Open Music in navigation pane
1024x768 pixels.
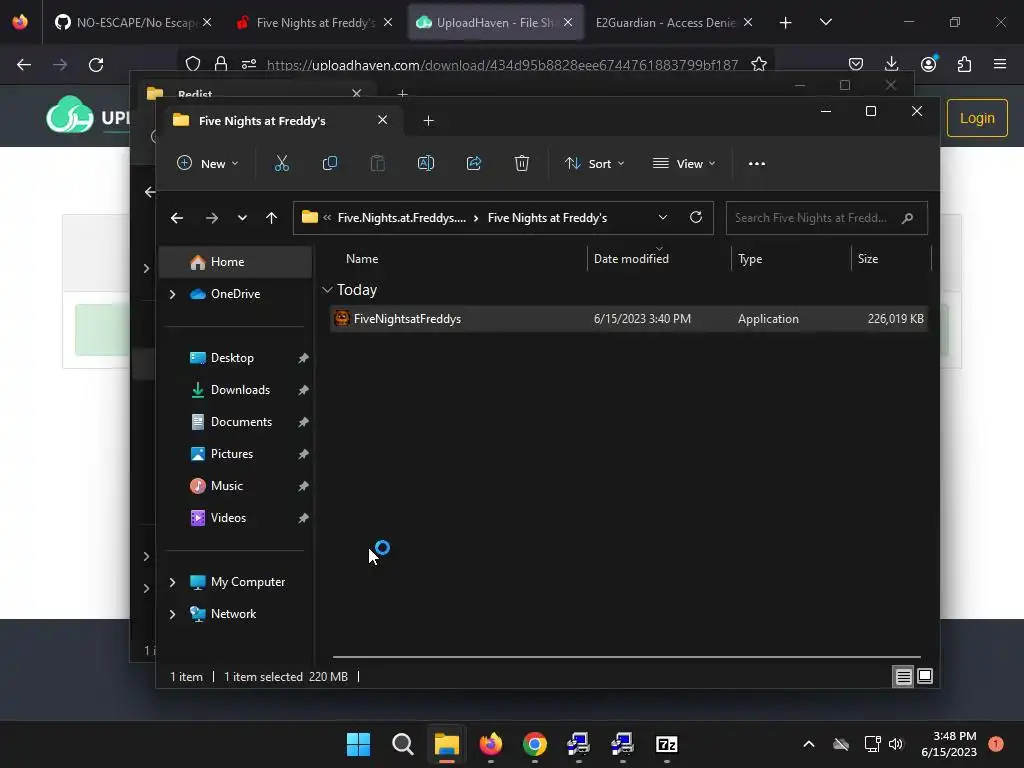(235, 486)
